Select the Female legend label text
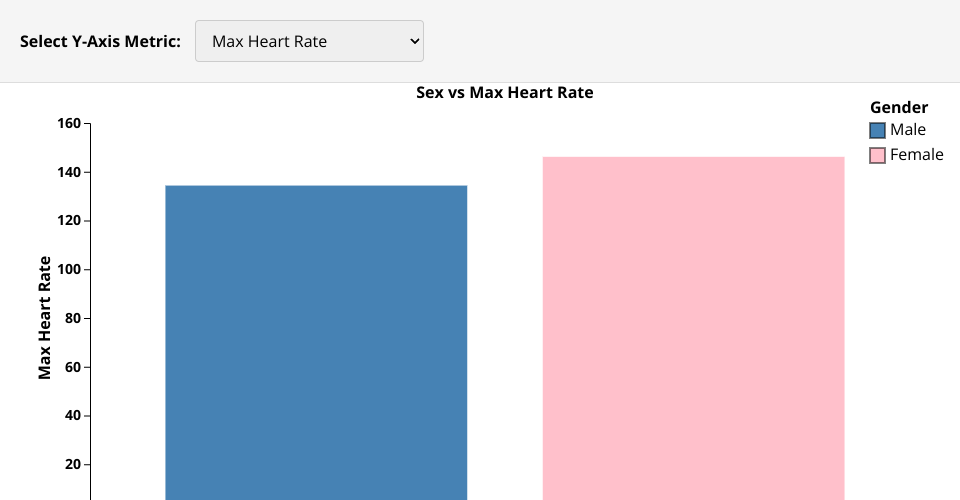 pos(917,155)
